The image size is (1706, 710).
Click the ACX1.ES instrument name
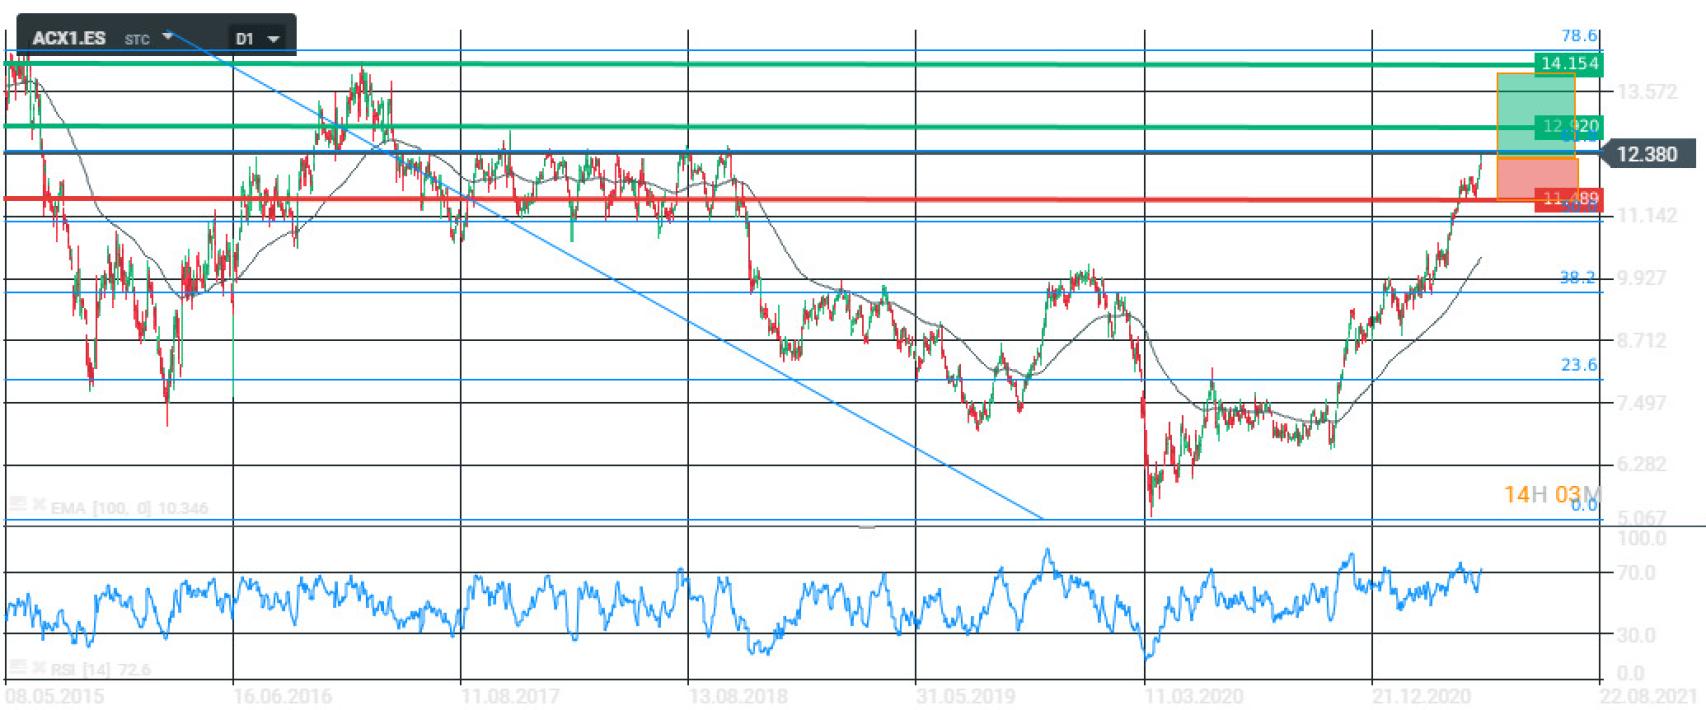click(68, 39)
